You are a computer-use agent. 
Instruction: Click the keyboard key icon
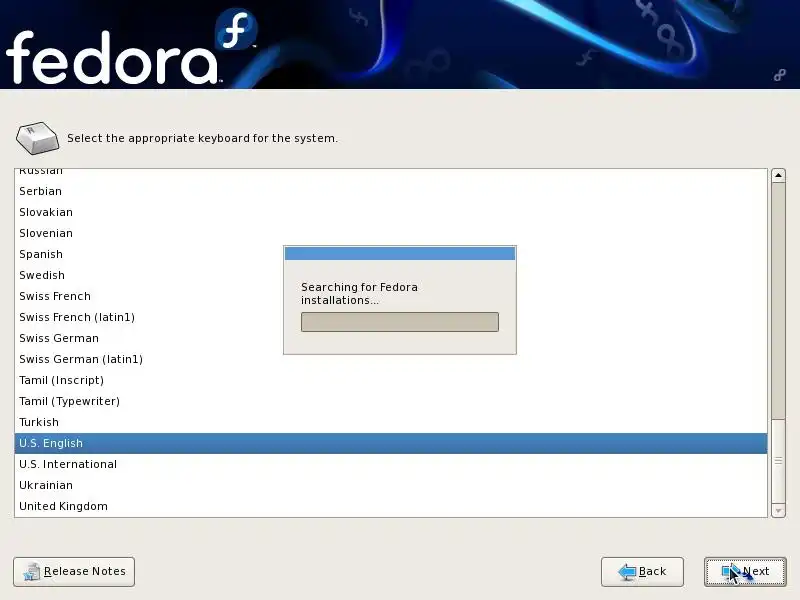click(x=37, y=138)
